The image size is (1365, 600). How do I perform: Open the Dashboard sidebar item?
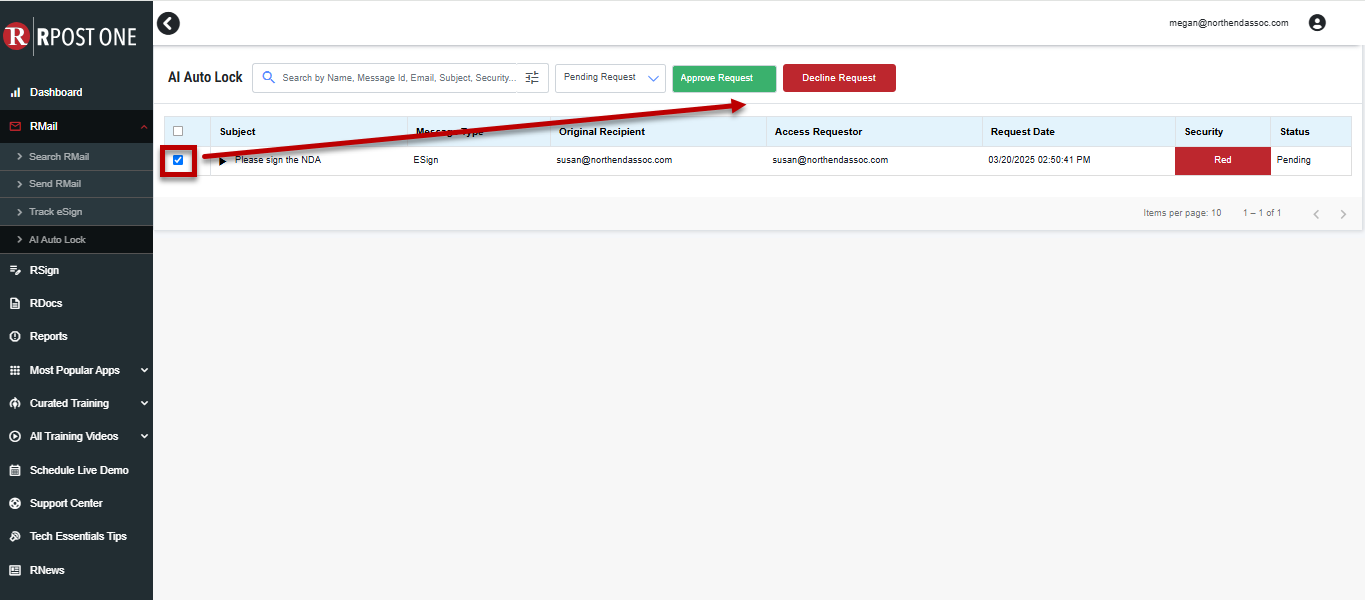tap(56, 92)
